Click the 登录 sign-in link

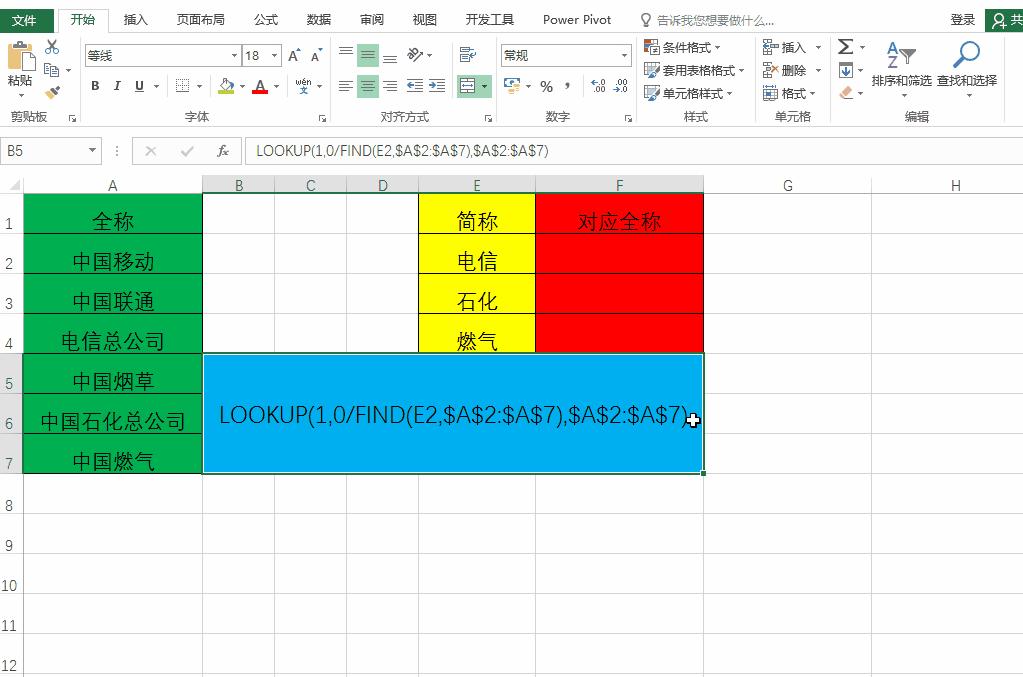tap(962, 20)
